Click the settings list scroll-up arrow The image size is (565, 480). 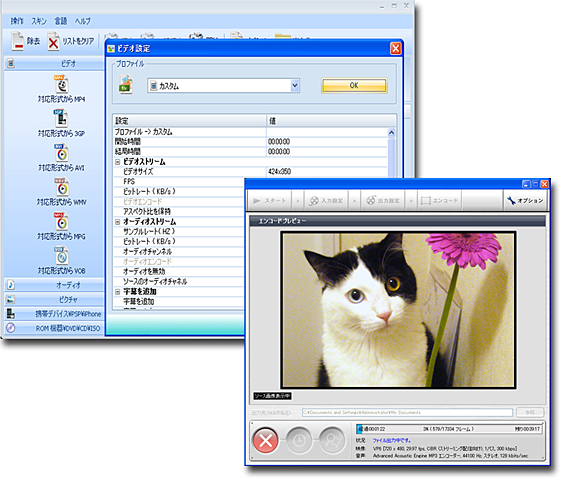(x=391, y=132)
